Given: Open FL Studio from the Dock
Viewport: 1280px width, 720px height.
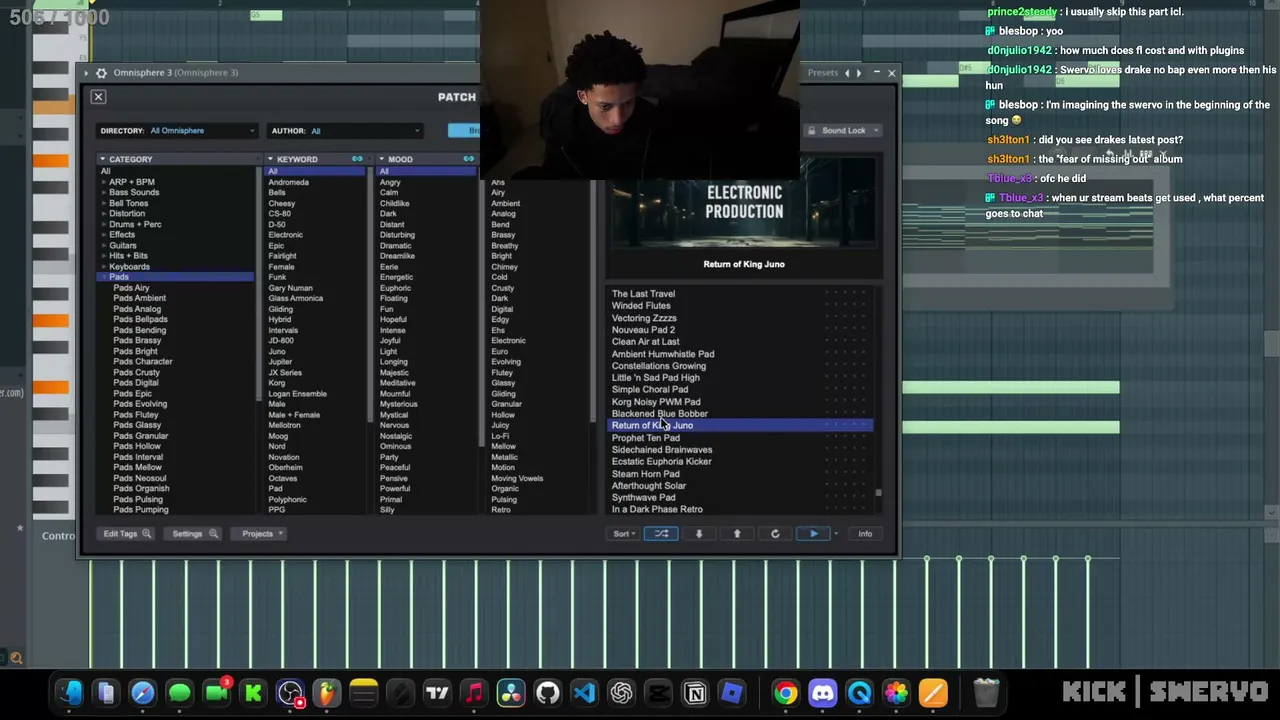Looking at the screenshot, I should click(x=327, y=693).
